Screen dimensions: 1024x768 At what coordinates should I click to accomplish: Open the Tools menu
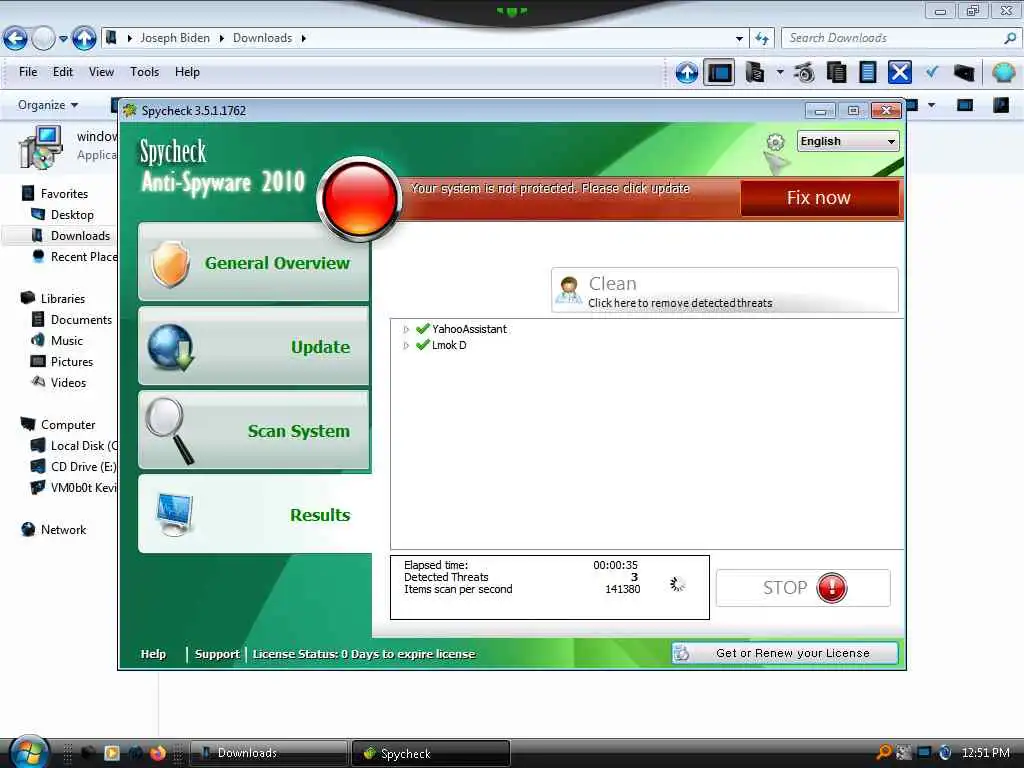(x=144, y=72)
